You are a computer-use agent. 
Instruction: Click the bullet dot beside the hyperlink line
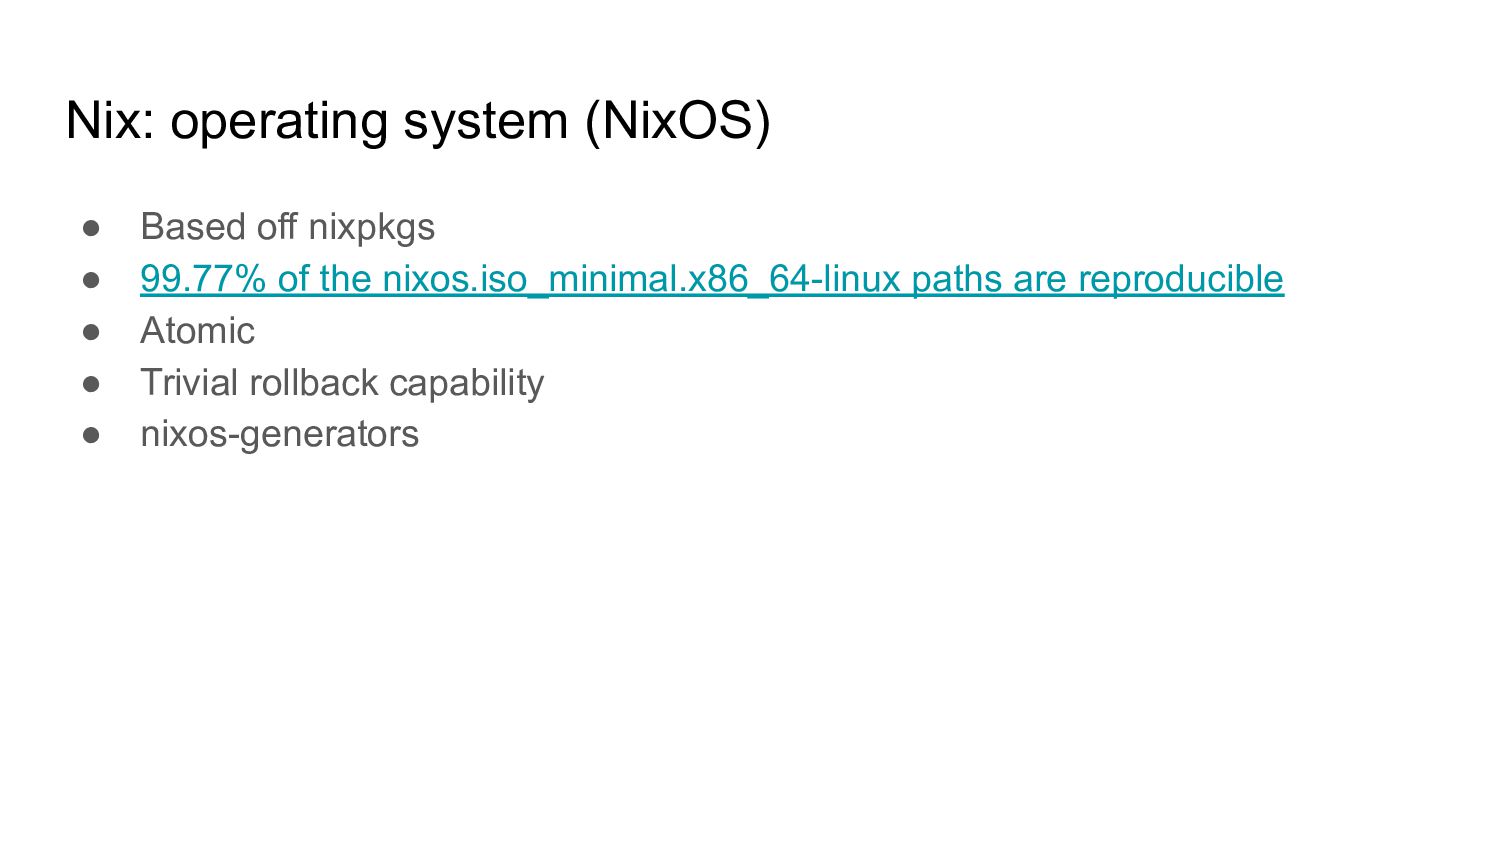point(92,280)
